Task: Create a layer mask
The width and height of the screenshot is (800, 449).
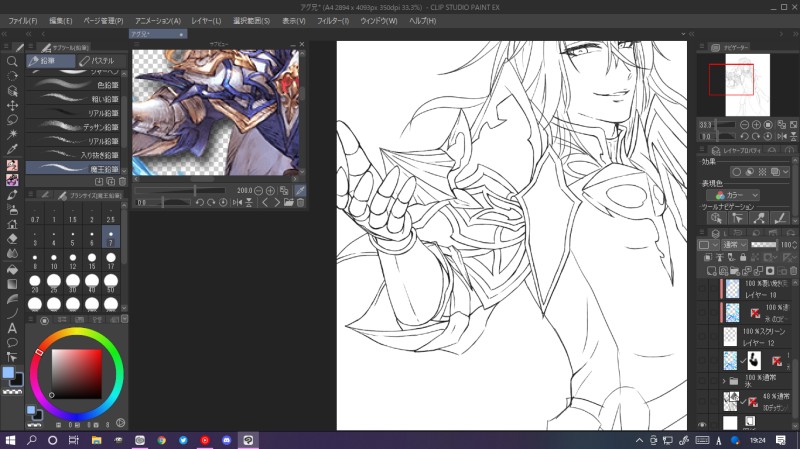Action: click(x=770, y=271)
